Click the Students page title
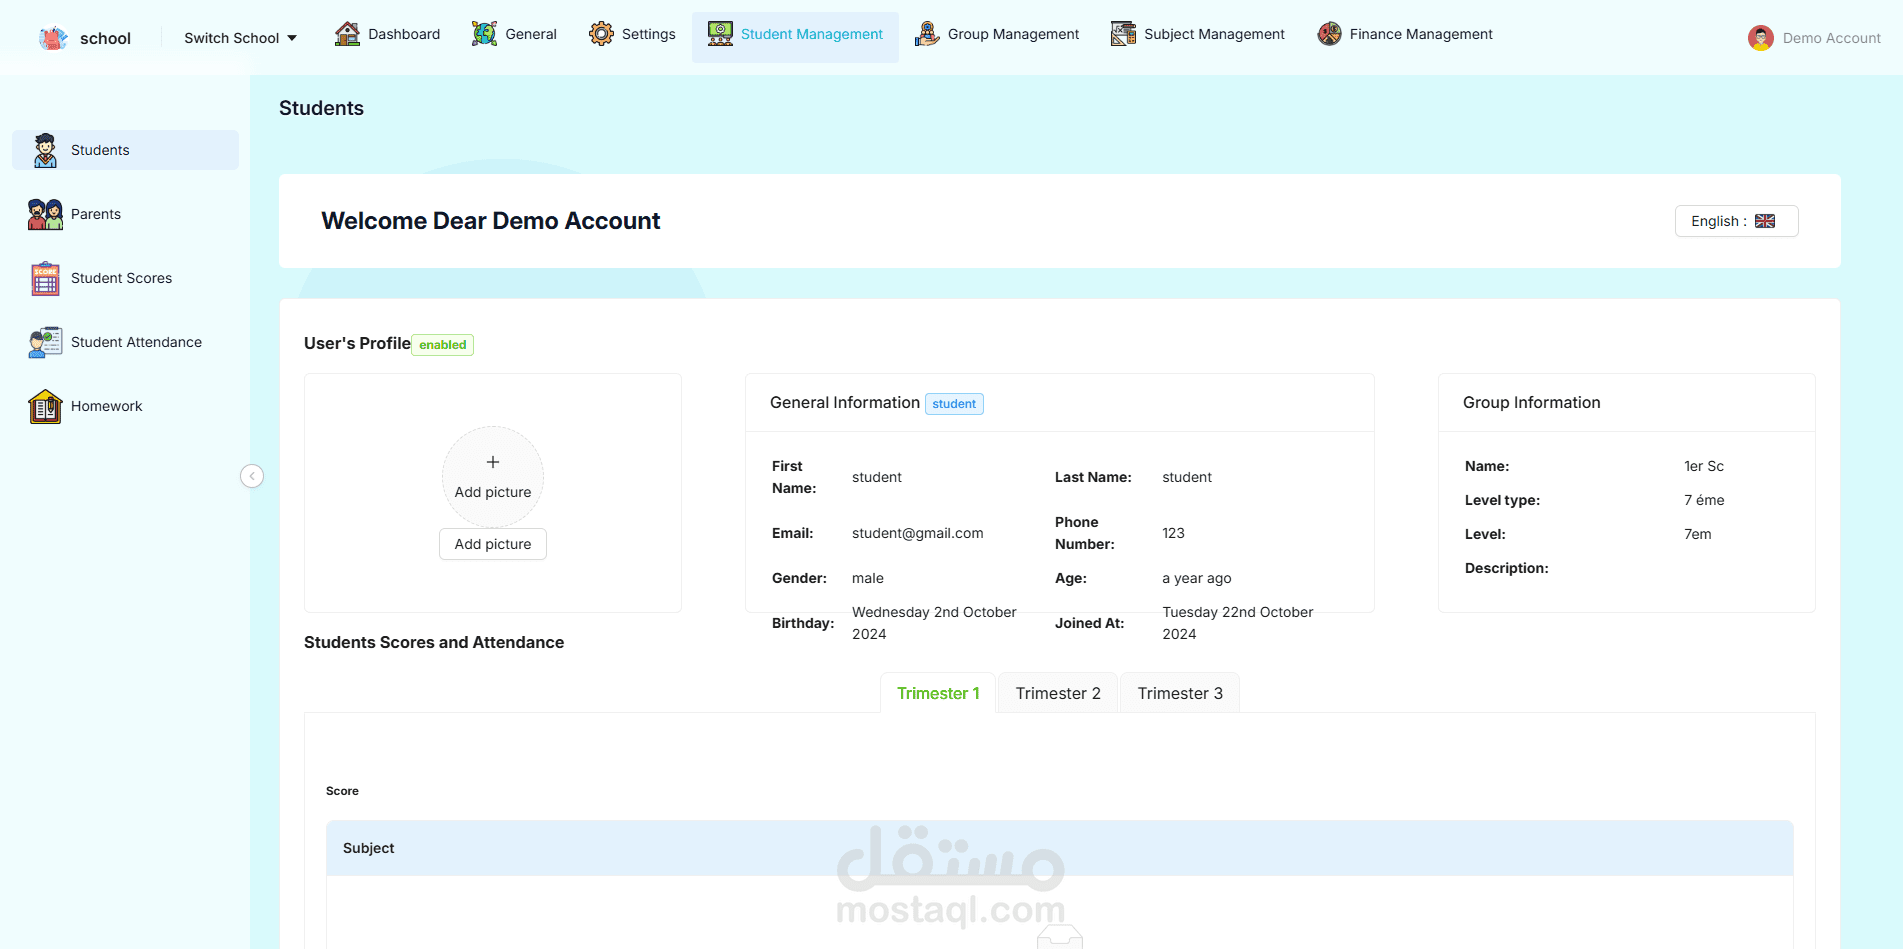 (x=321, y=108)
